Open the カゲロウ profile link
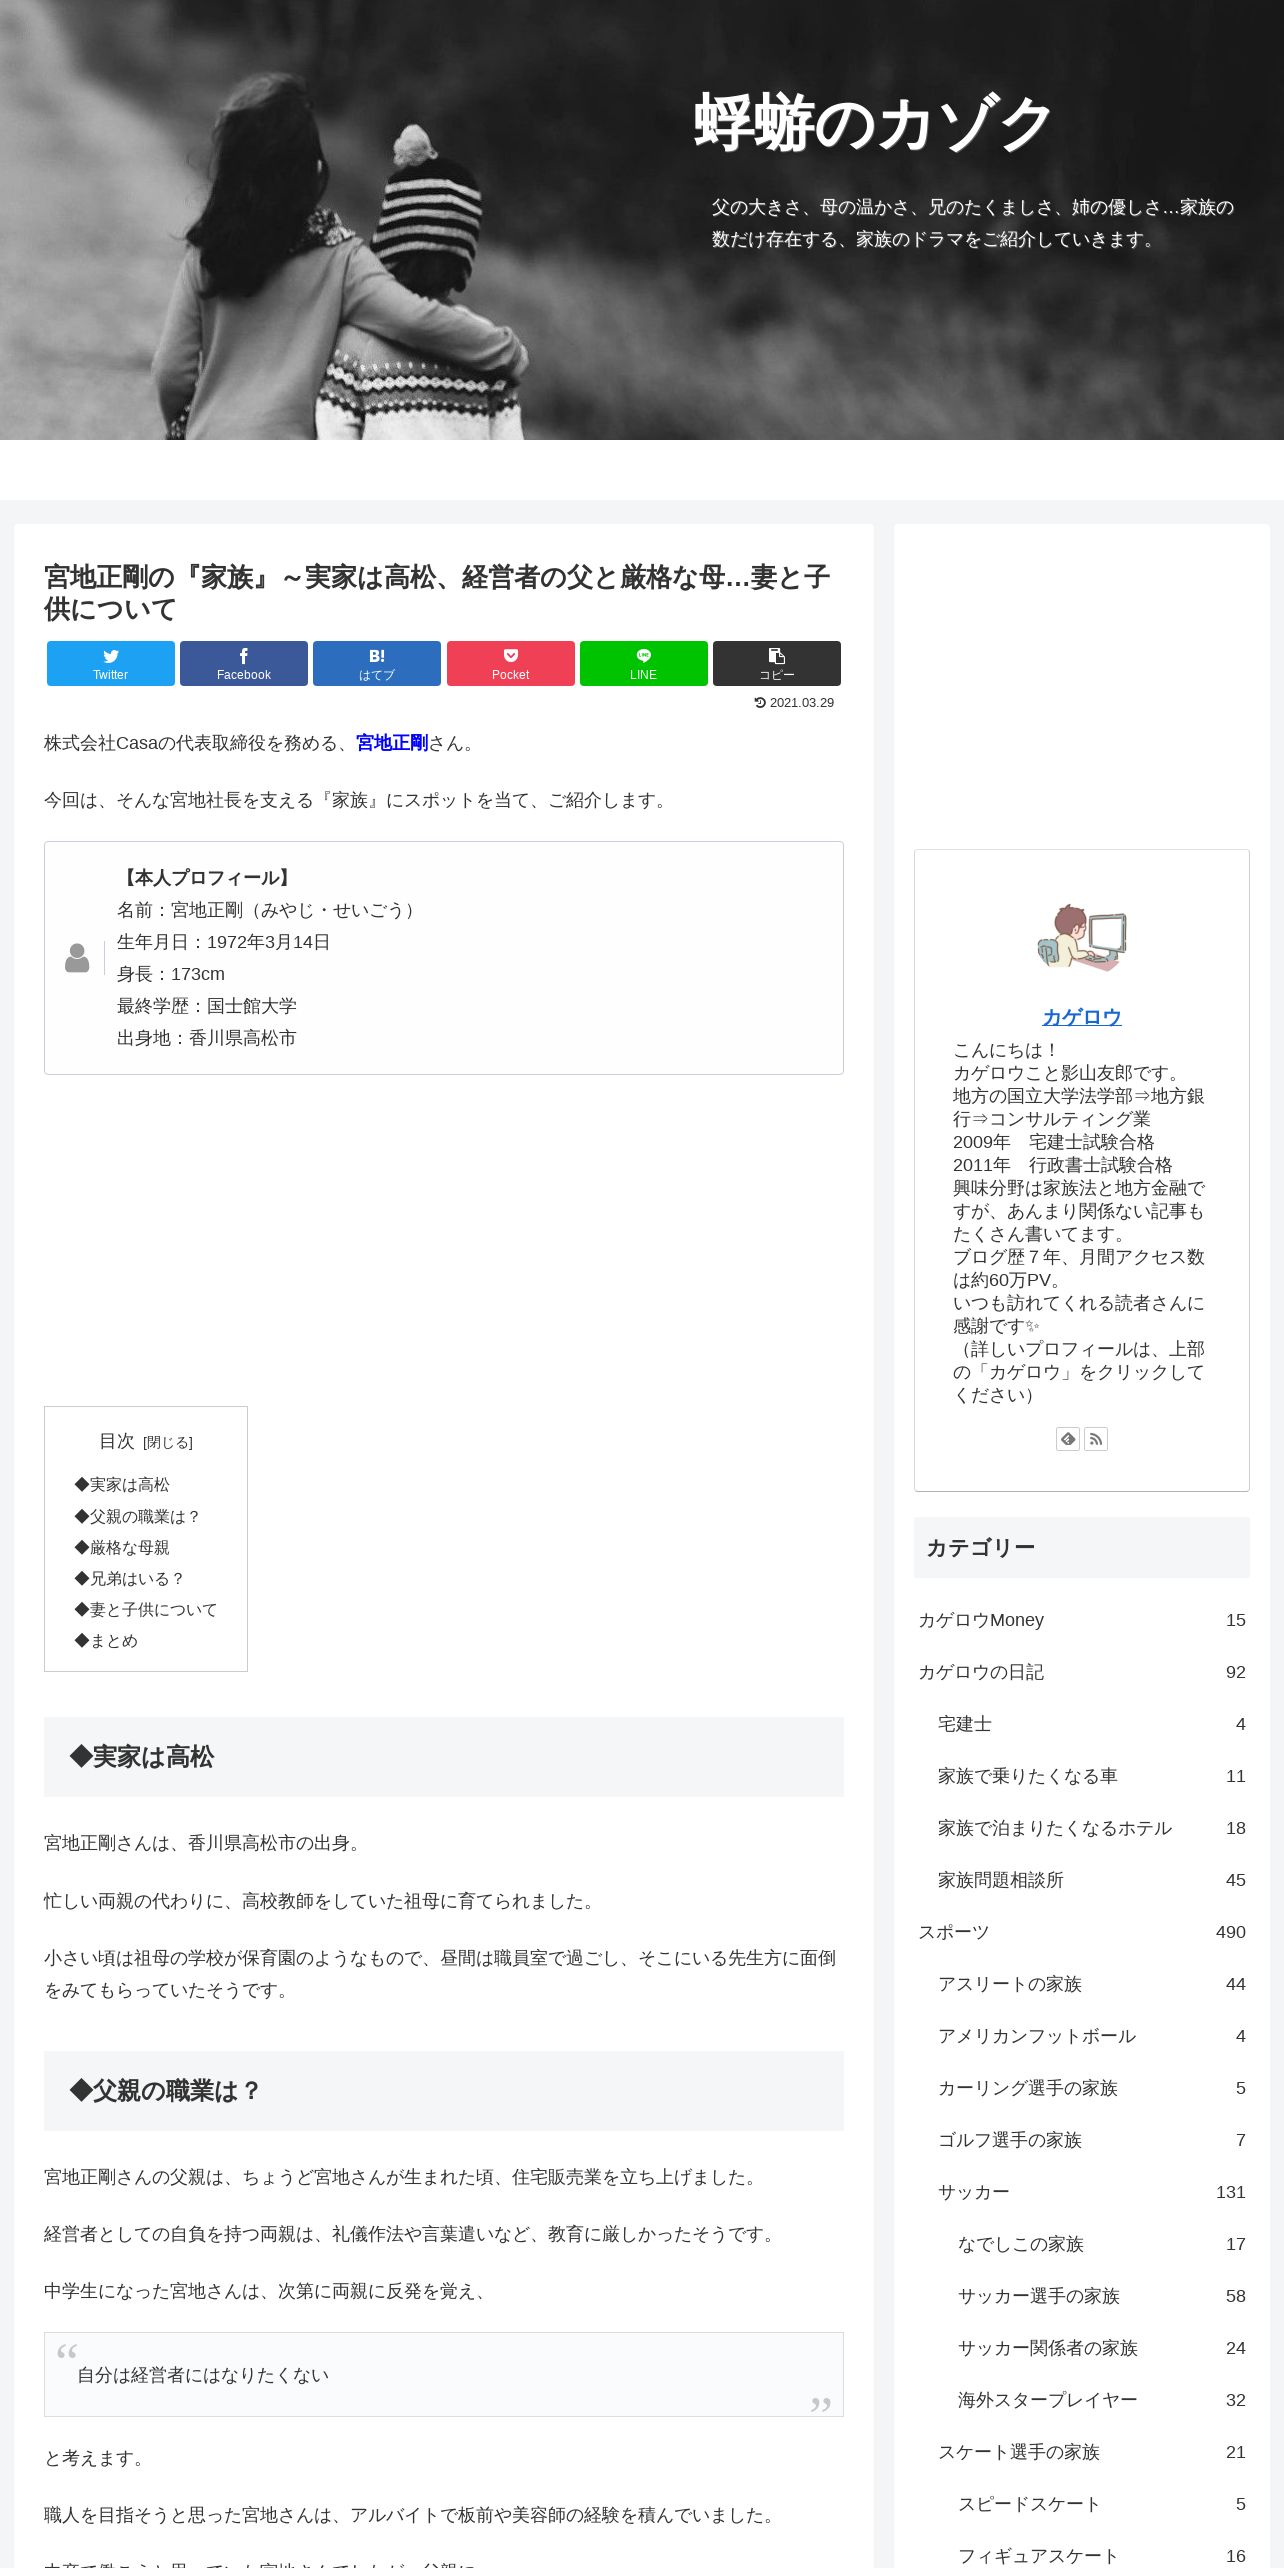The height and width of the screenshot is (2568, 1284). click(1082, 1017)
